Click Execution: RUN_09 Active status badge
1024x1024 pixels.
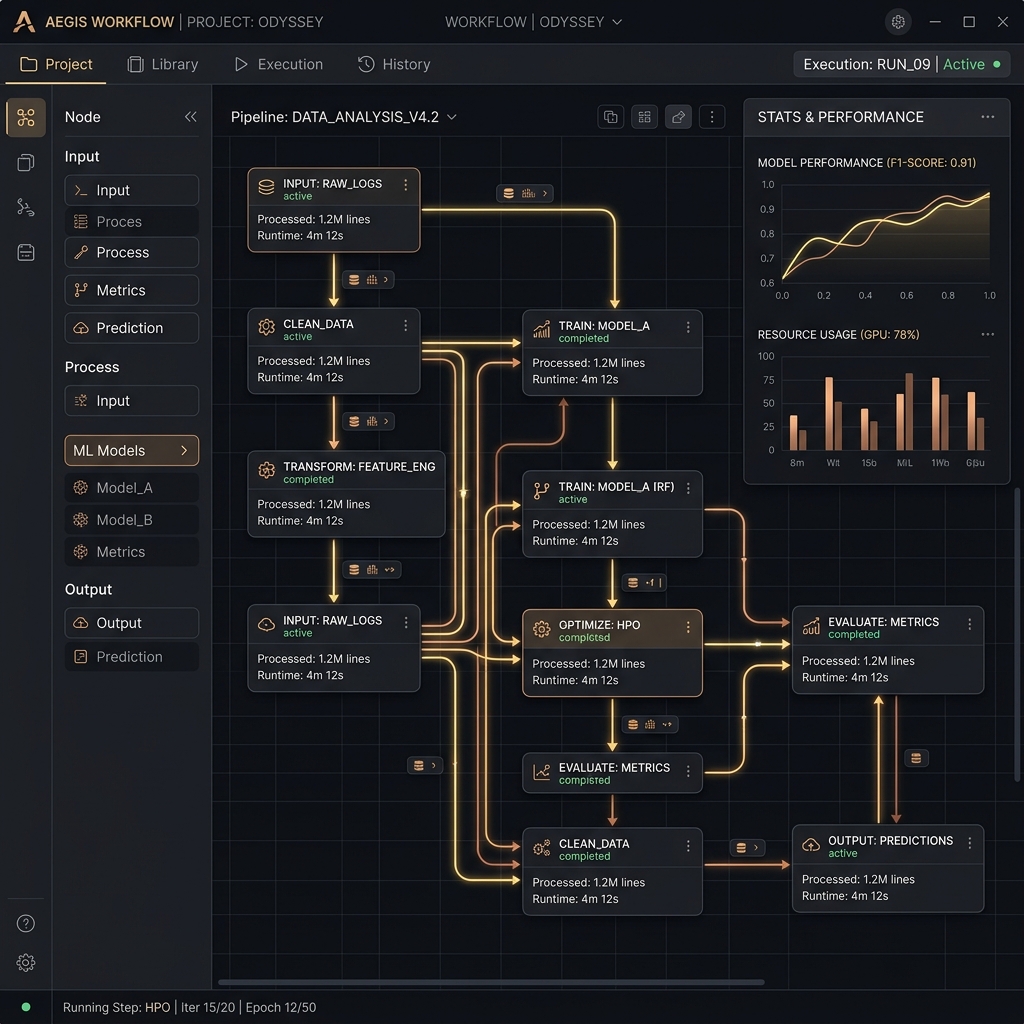(x=901, y=64)
